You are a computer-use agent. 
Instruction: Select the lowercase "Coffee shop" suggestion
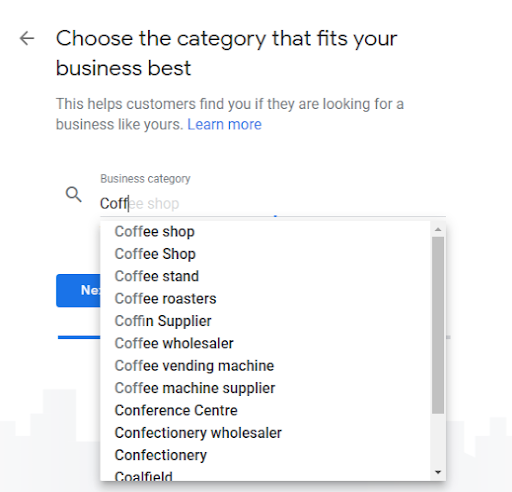pos(265,231)
